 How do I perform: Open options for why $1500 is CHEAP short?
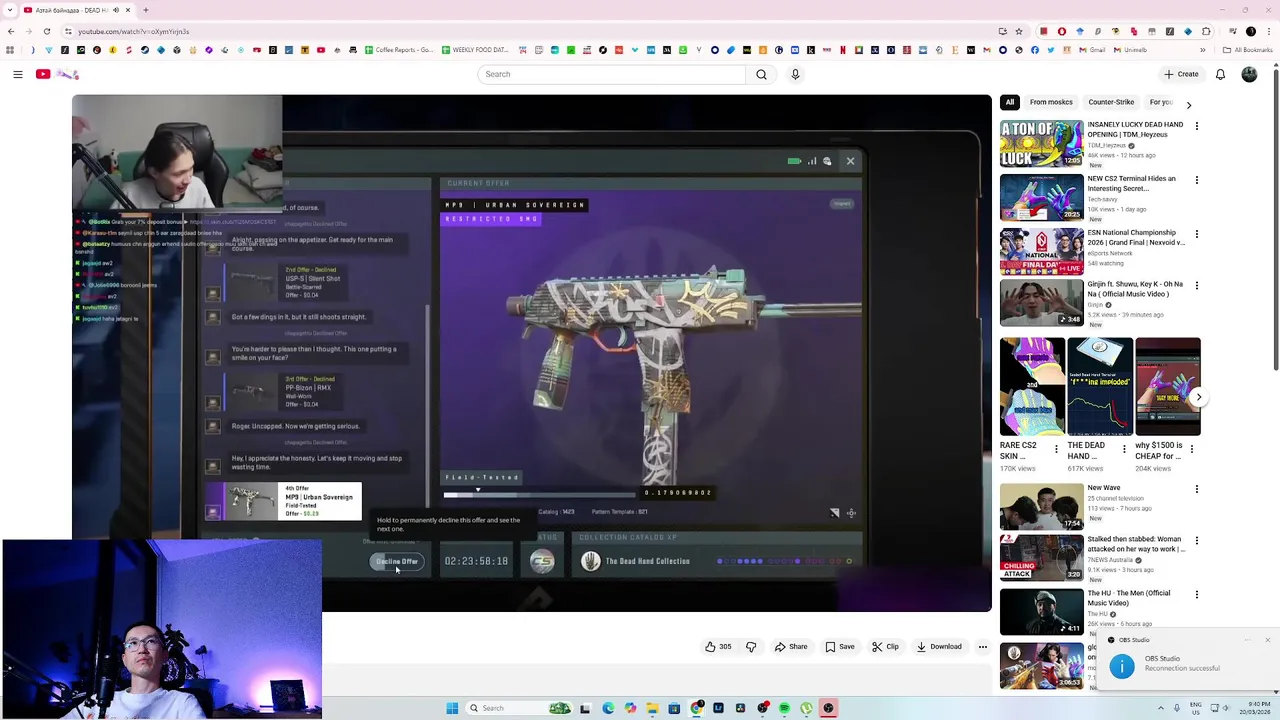(x=1191, y=449)
